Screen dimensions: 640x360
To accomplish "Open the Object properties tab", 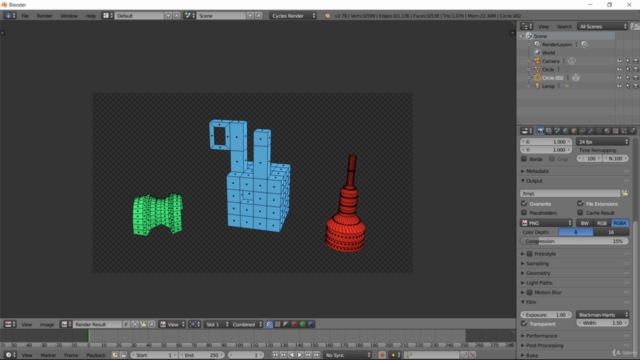I will pyautogui.click(x=574, y=131).
